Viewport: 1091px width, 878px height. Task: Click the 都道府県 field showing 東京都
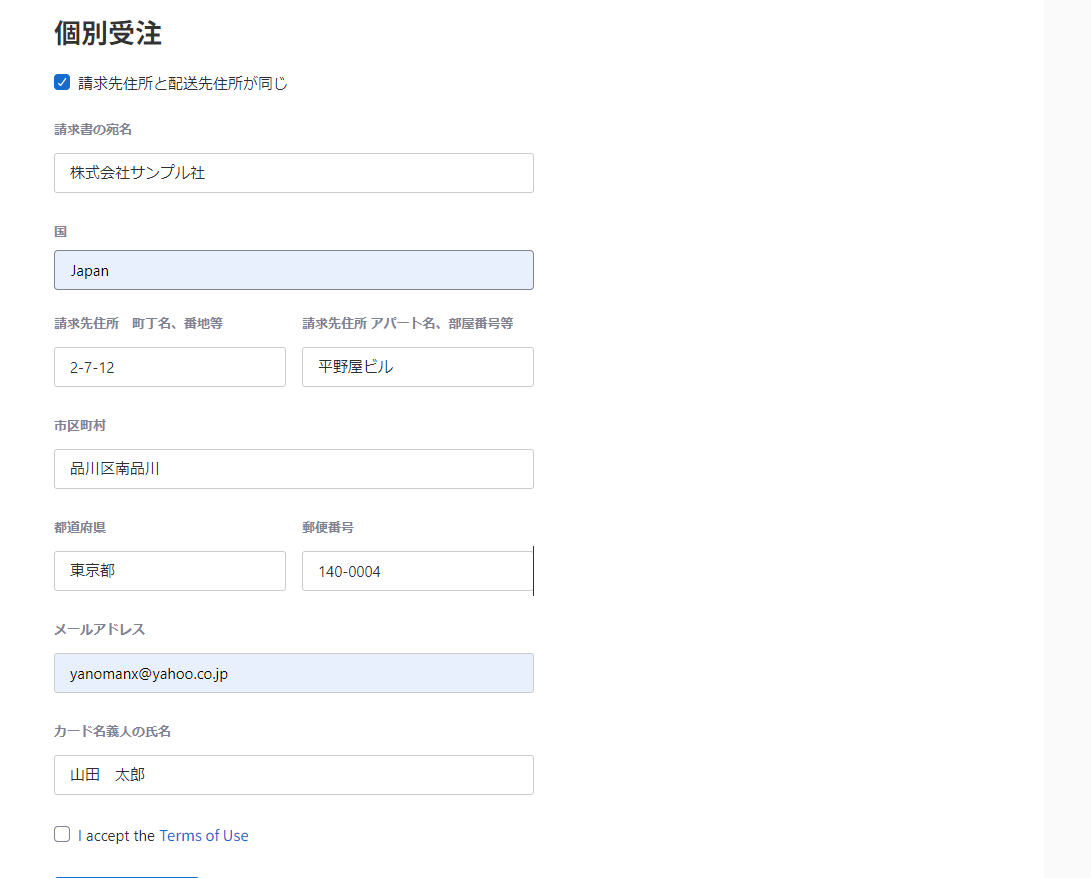click(x=169, y=571)
